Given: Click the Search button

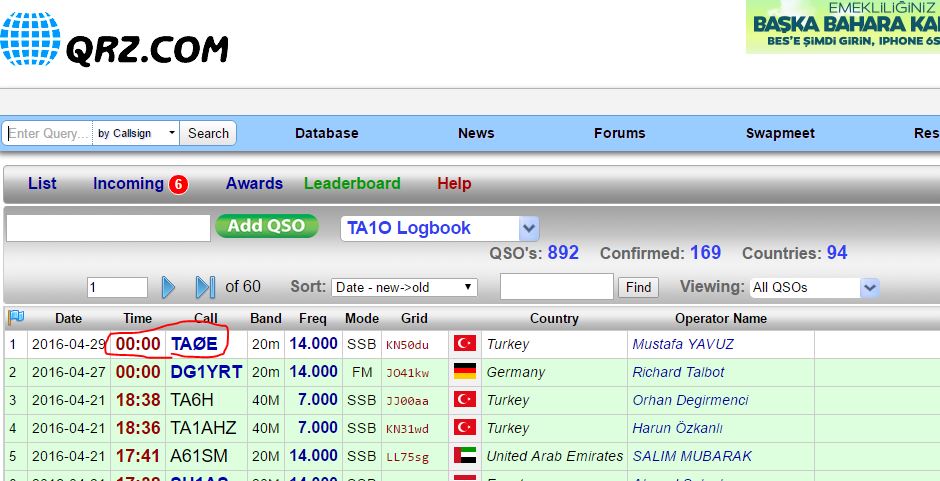Looking at the screenshot, I should [x=208, y=133].
